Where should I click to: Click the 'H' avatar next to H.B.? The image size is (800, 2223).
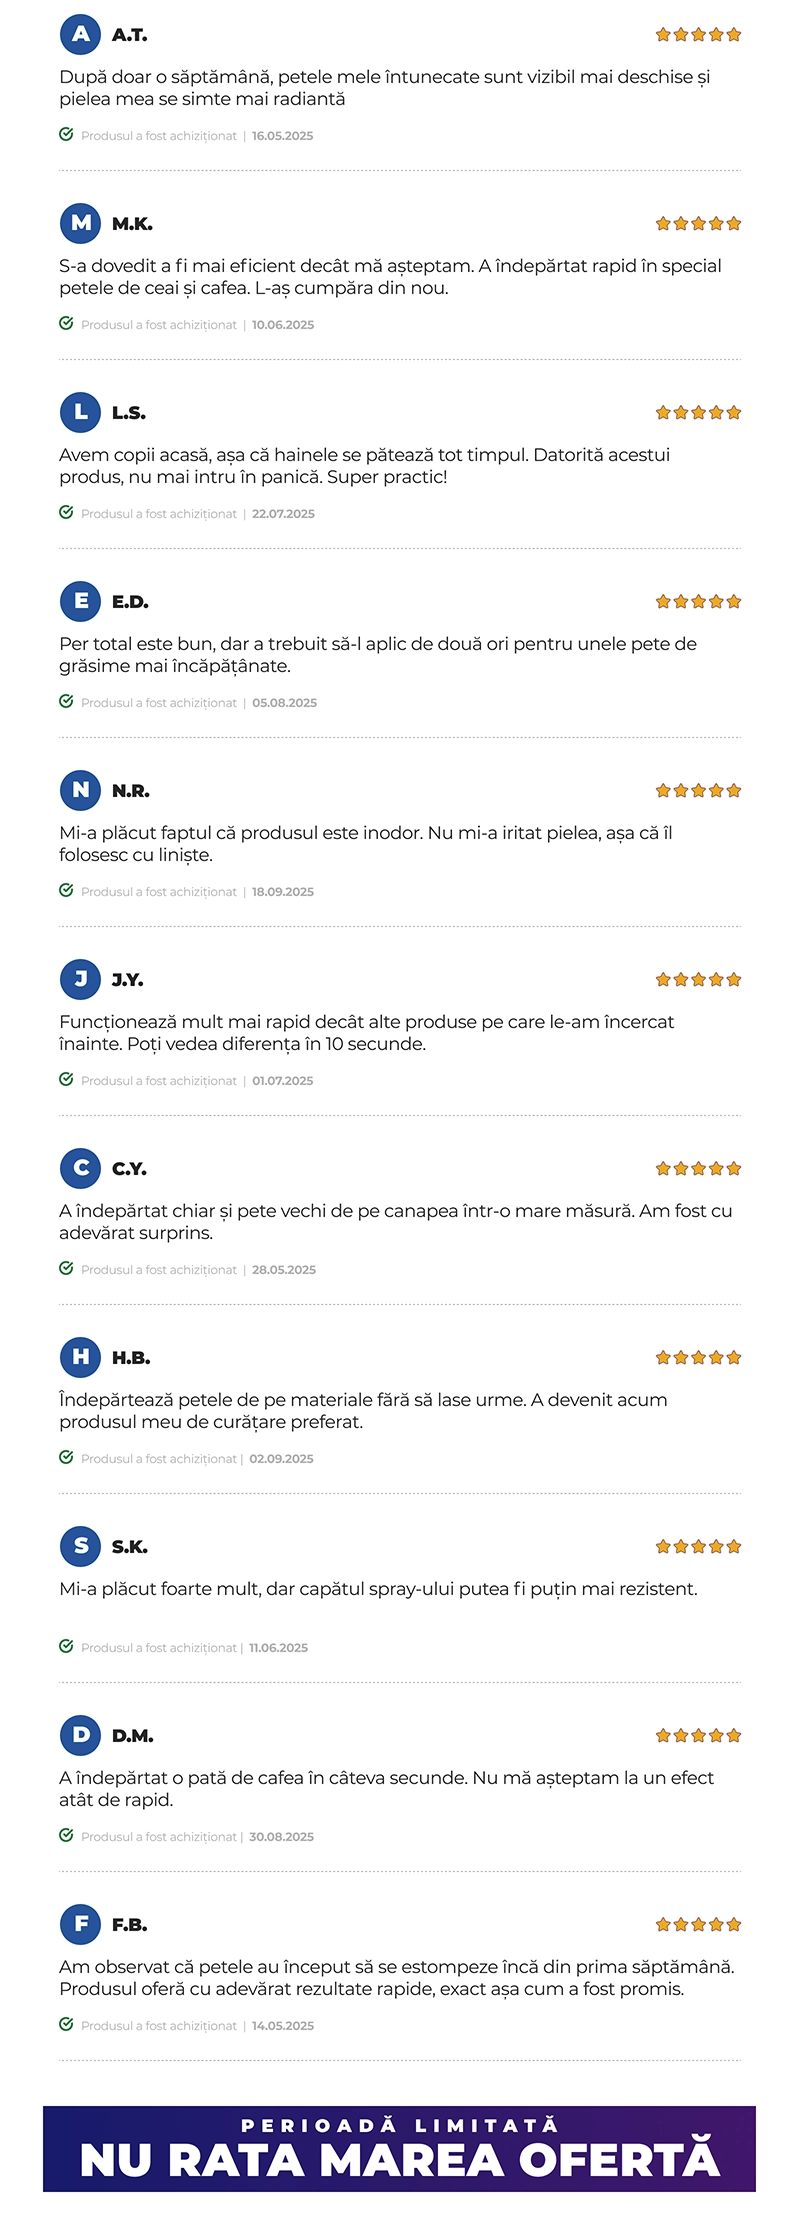point(81,1357)
